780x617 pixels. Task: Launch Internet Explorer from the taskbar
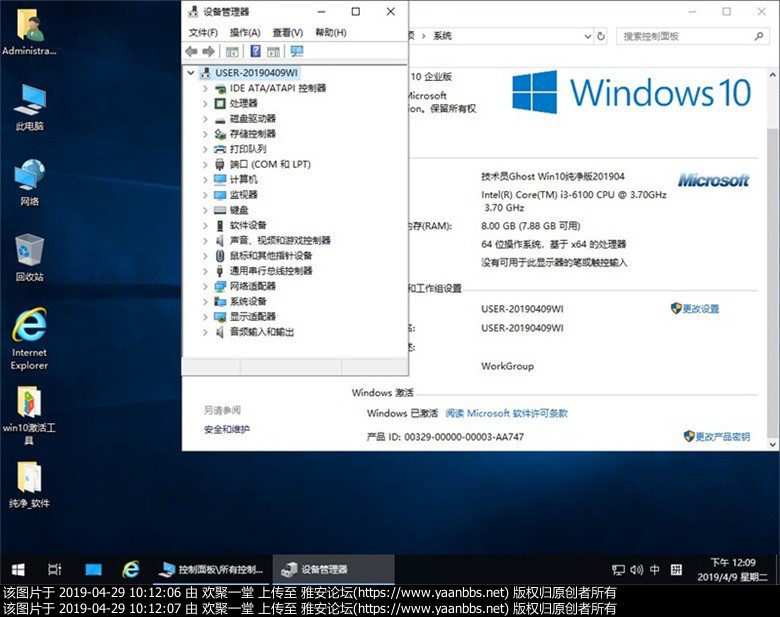pyautogui.click(x=131, y=569)
